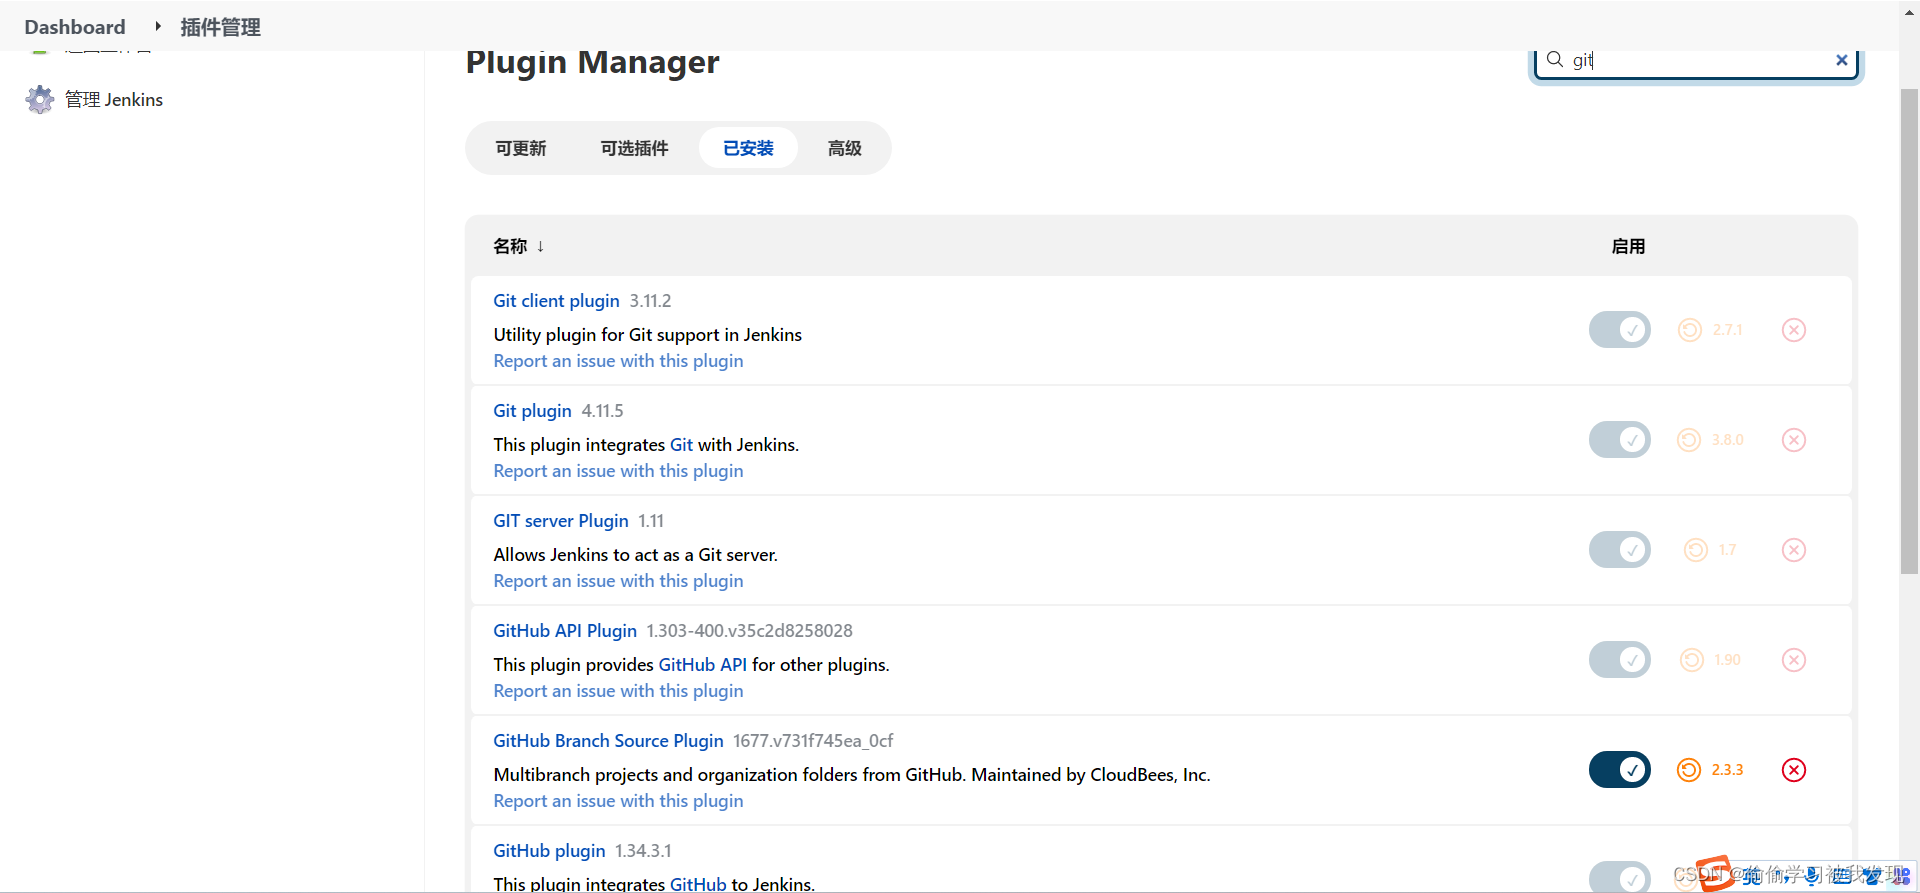
Task: Click Git client plugin version 3.11.2
Action: click(x=650, y=301)
